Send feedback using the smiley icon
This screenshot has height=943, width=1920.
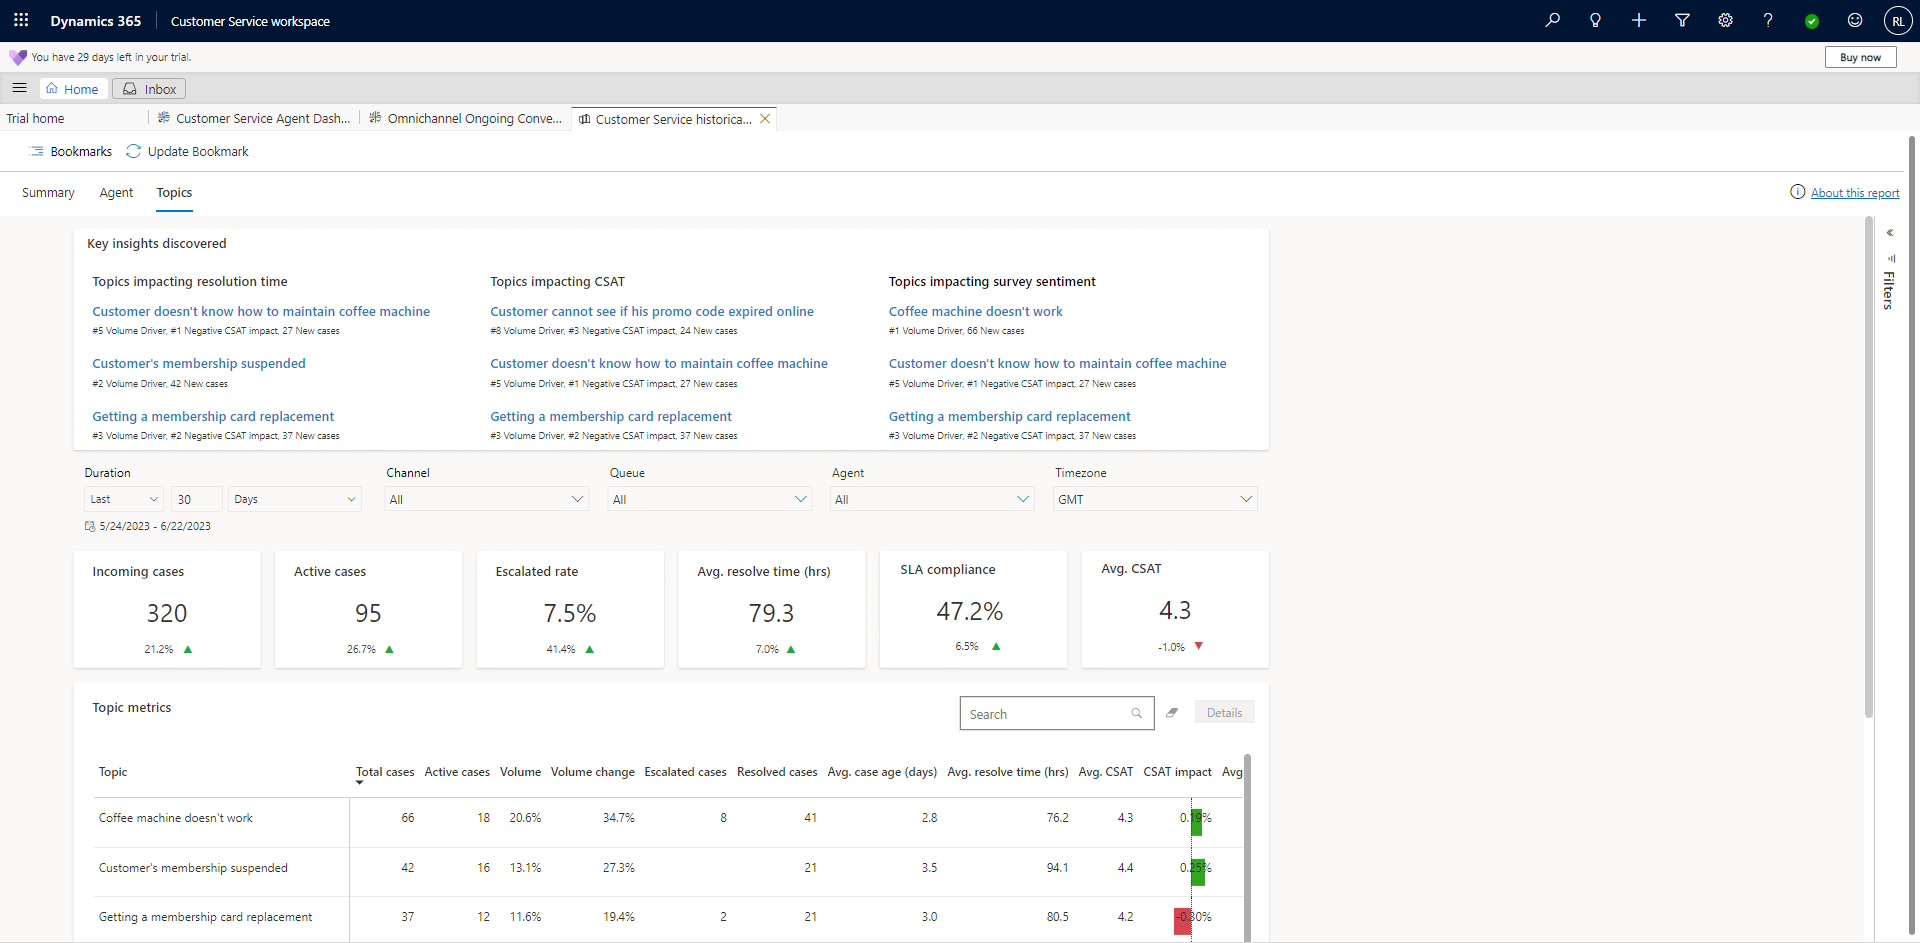point(1855,20)
